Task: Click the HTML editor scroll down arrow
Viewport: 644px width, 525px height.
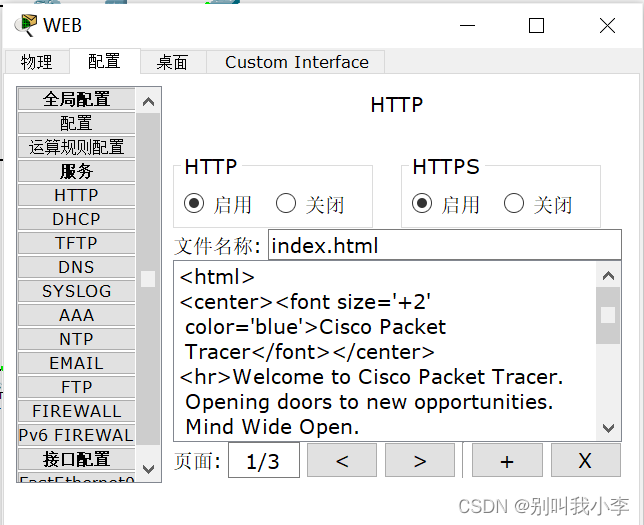Action: pyautogui.click(x=608, y=428)
